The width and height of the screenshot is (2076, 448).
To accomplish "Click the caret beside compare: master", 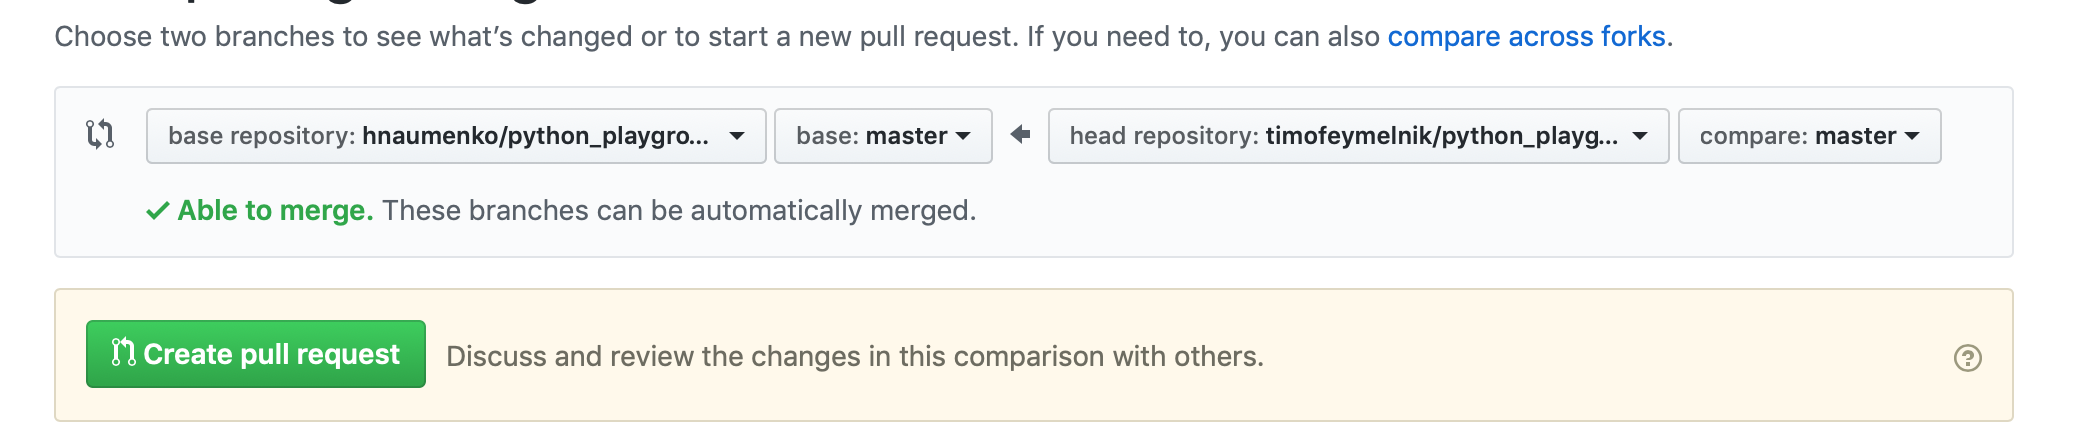I will pyautogui.click(x=1912, y=136).
